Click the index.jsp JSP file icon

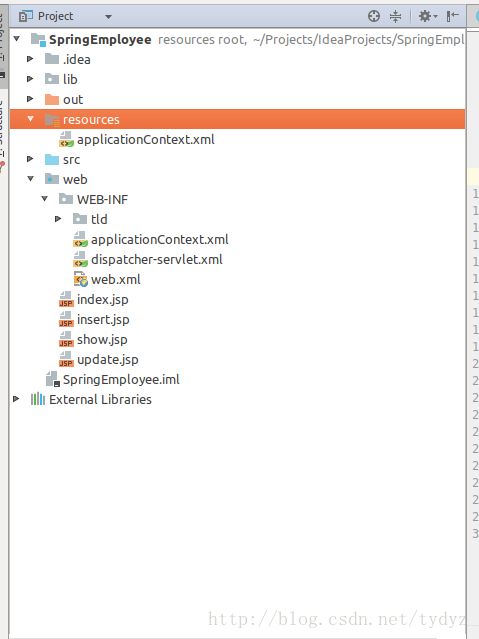coord(66,299)
